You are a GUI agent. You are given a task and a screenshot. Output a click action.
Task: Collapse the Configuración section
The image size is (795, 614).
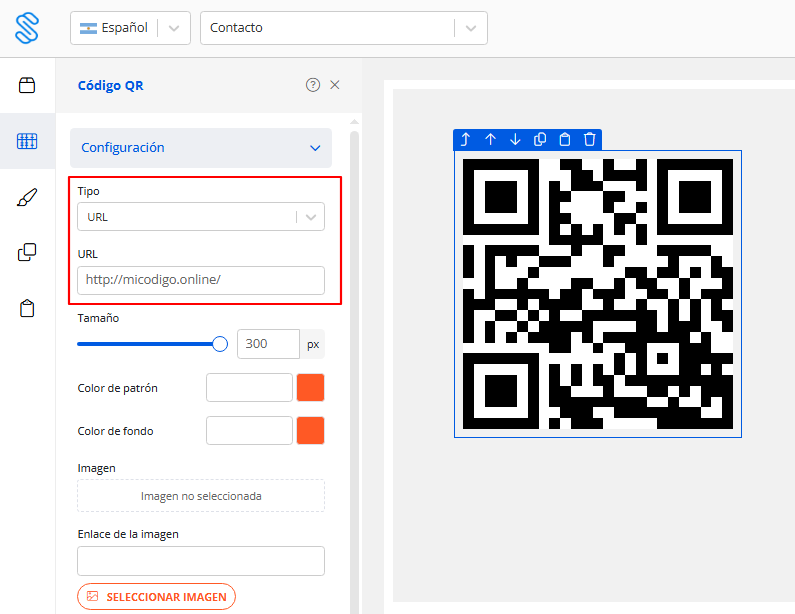click(201, 148)
